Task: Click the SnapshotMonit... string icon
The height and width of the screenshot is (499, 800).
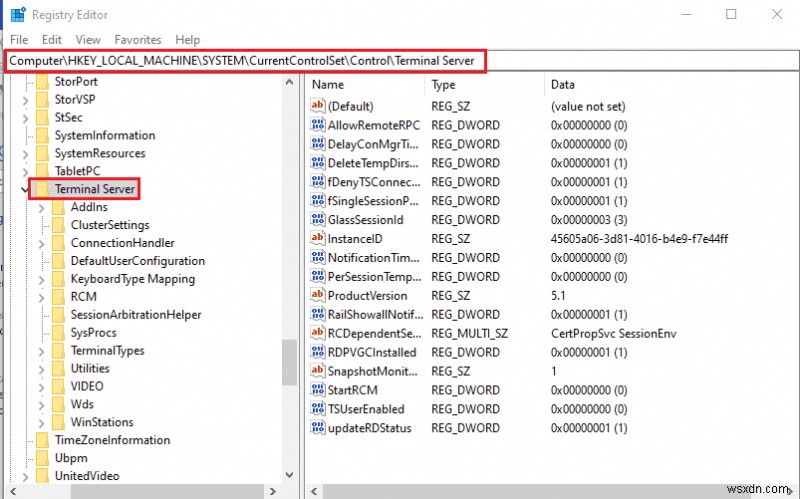Action: 317,370
